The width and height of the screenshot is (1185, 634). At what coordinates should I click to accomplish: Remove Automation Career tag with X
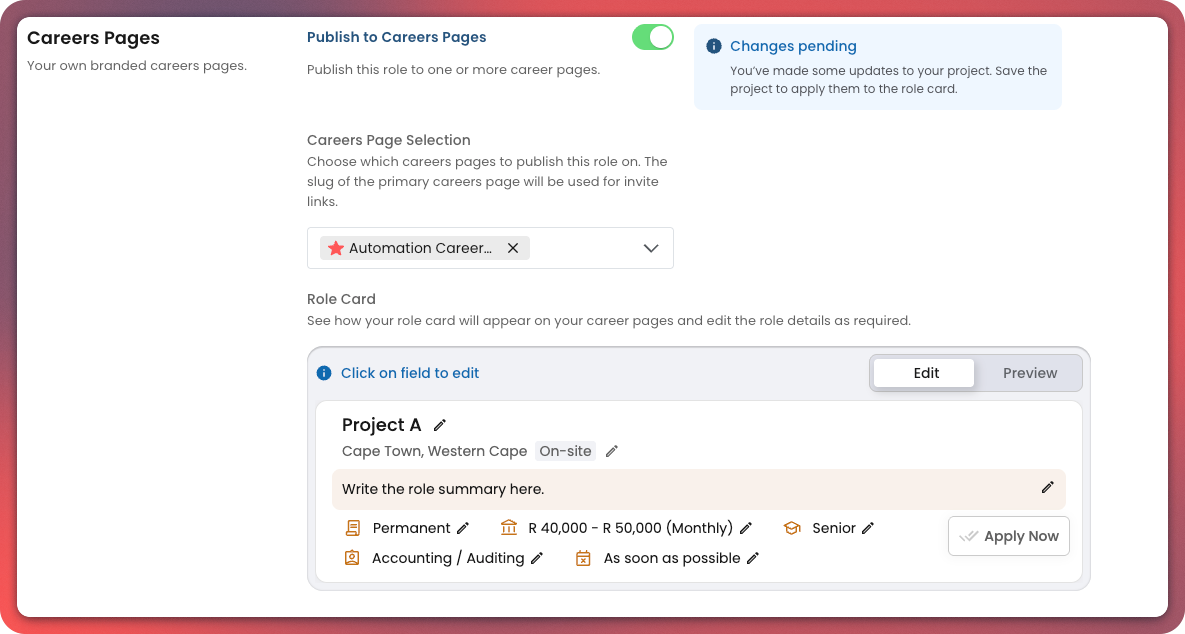[x=513, y=248]
